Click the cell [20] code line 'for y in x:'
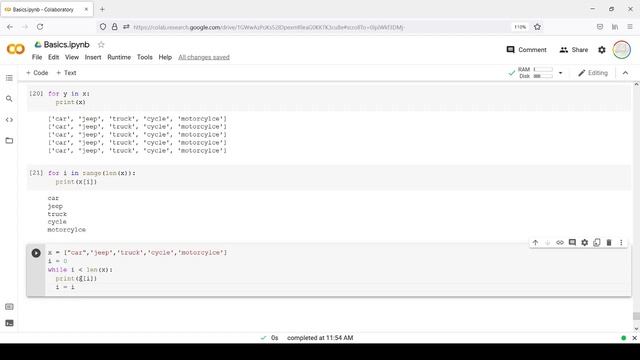 [x=69, y=94]
